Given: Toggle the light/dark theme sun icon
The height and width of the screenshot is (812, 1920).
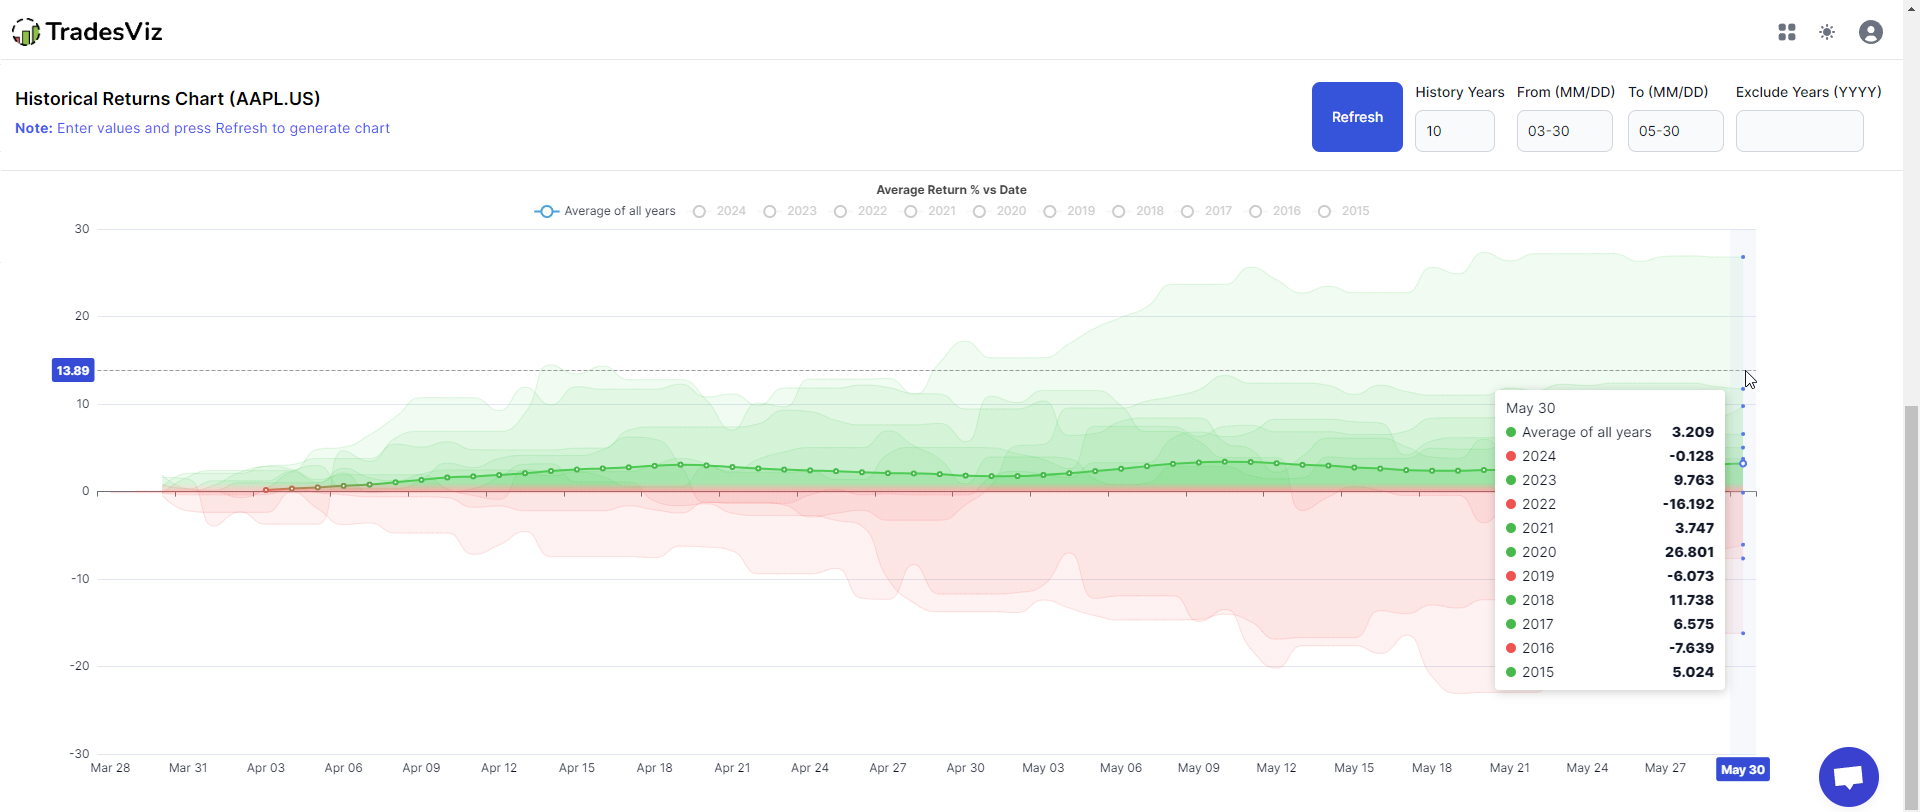Looking at the screenshot, I should (1827, 32).
